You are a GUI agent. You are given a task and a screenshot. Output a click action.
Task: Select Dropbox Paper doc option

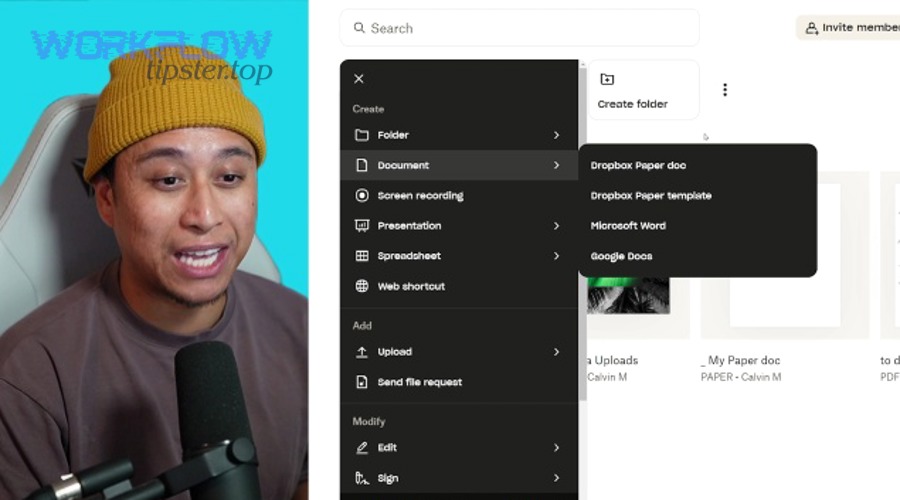[x=638, y=166]
